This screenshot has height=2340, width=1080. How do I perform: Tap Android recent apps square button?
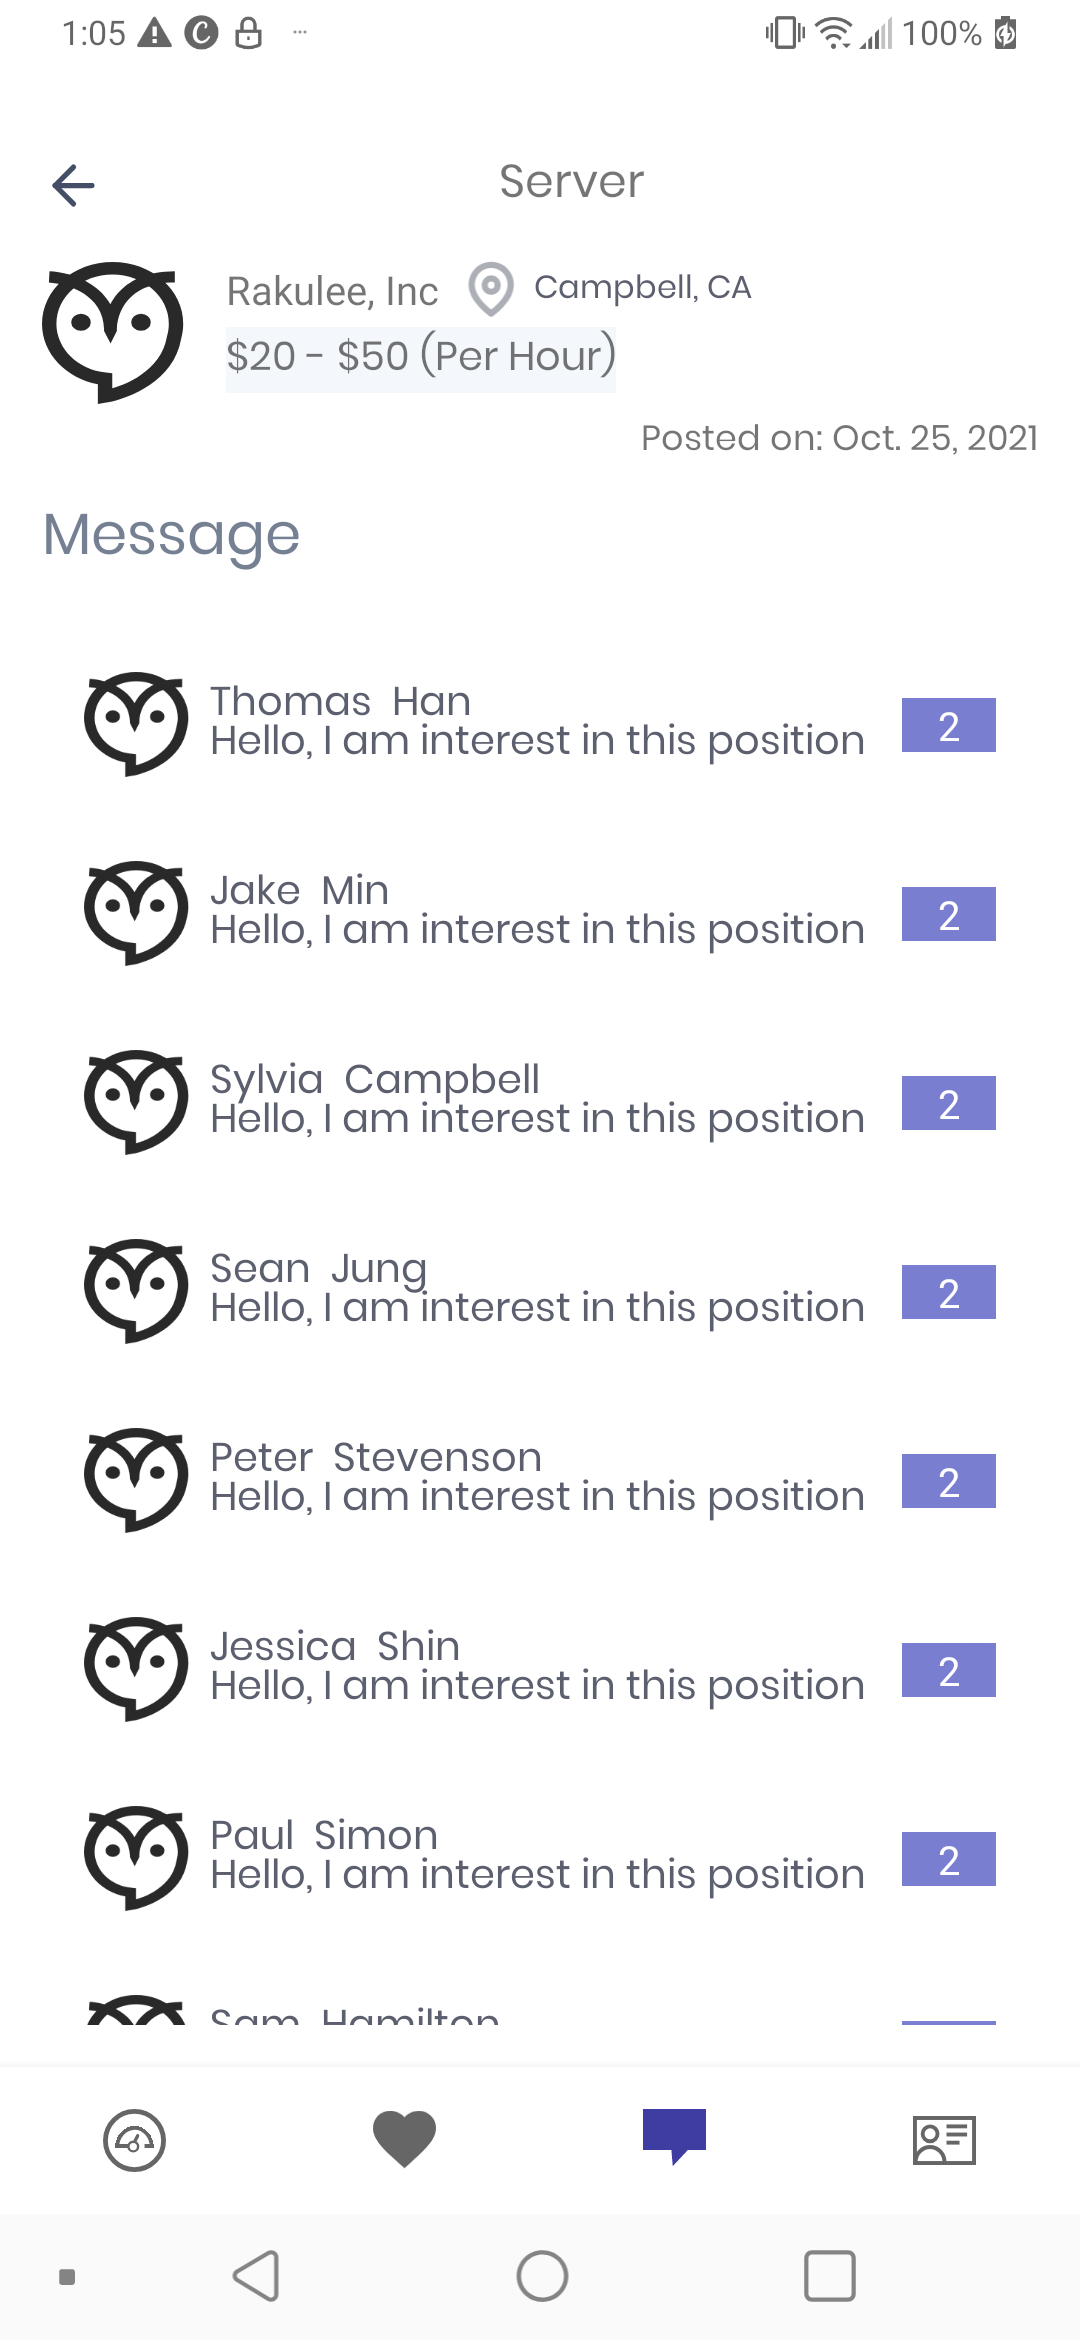(x=830, y=2277)
